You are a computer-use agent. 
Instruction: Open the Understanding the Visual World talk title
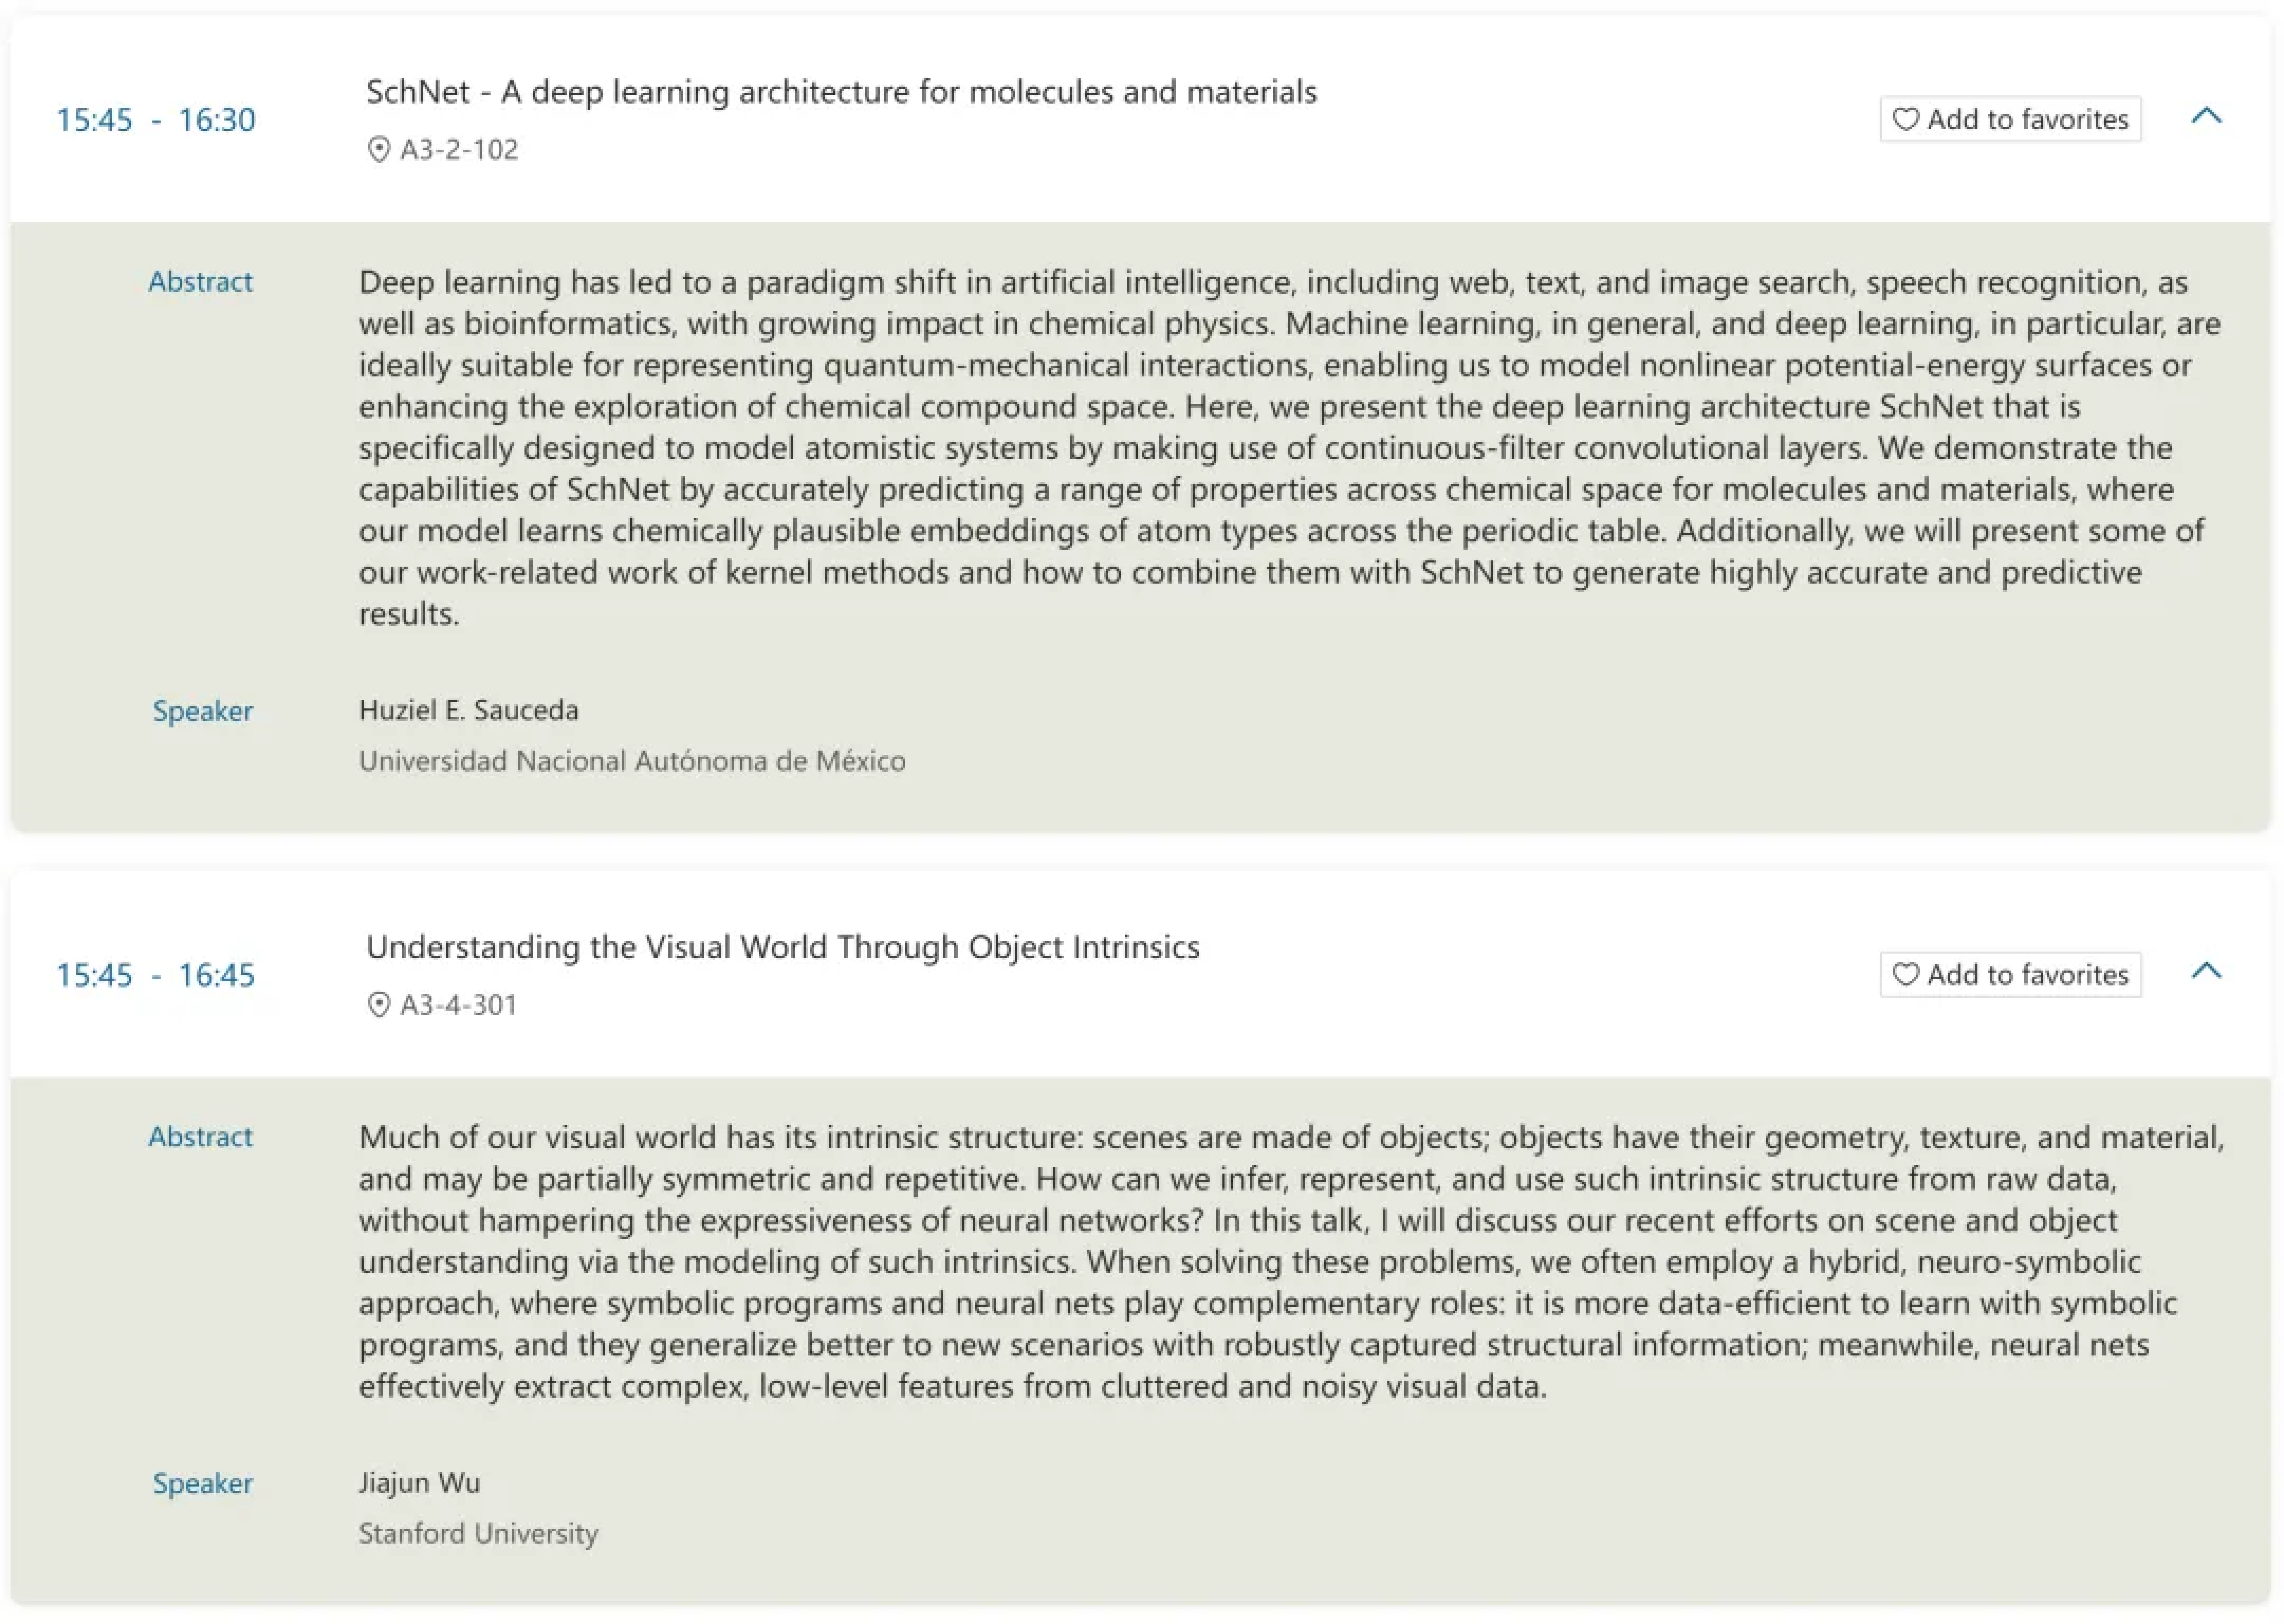[x=782, y=947]
